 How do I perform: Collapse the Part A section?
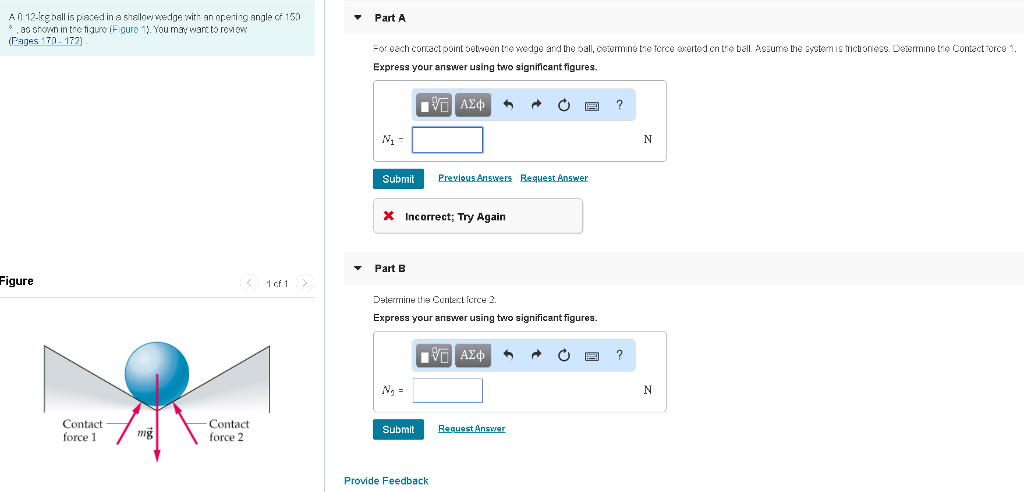coord(357,18)
